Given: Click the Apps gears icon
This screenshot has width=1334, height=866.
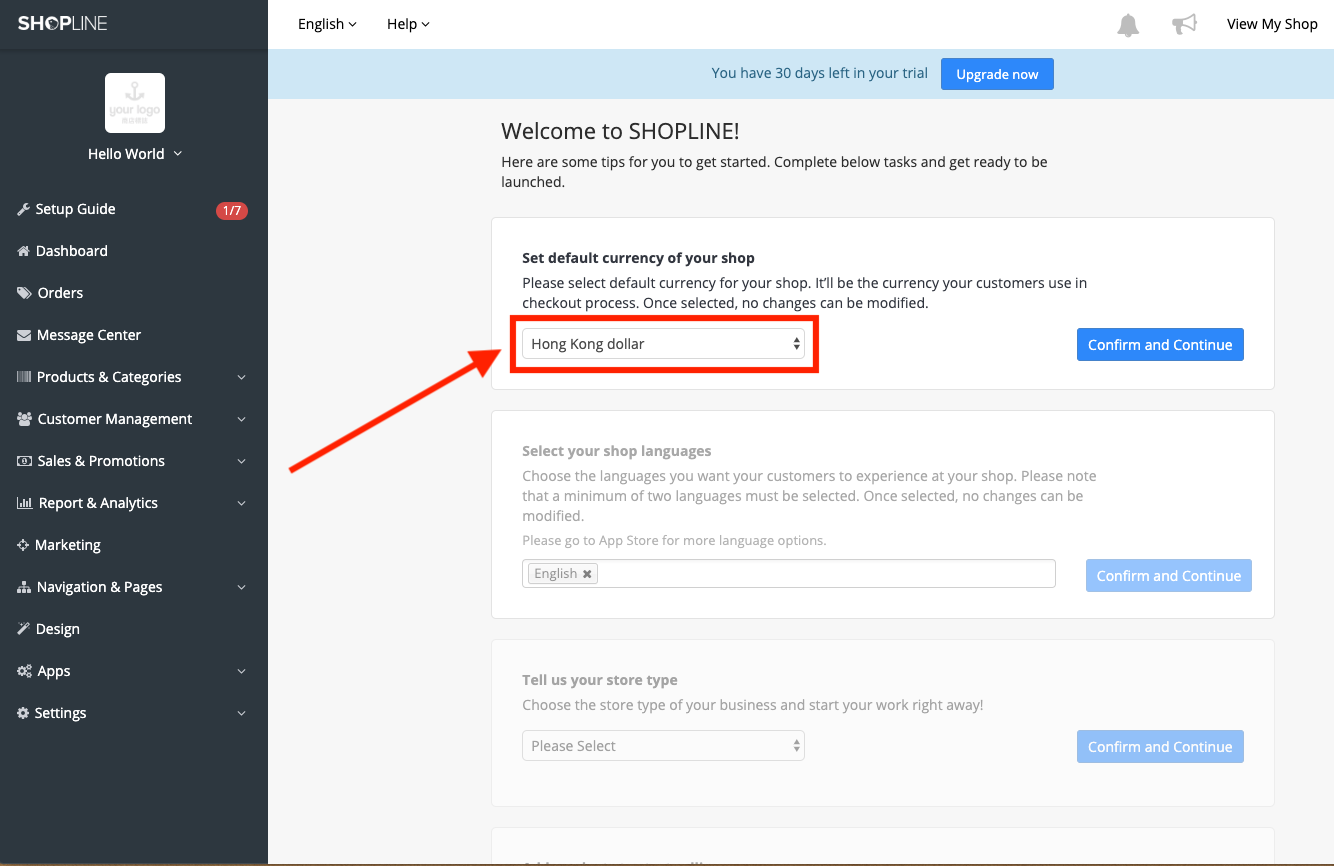Looking at the screenshot, I should [25, 671].
